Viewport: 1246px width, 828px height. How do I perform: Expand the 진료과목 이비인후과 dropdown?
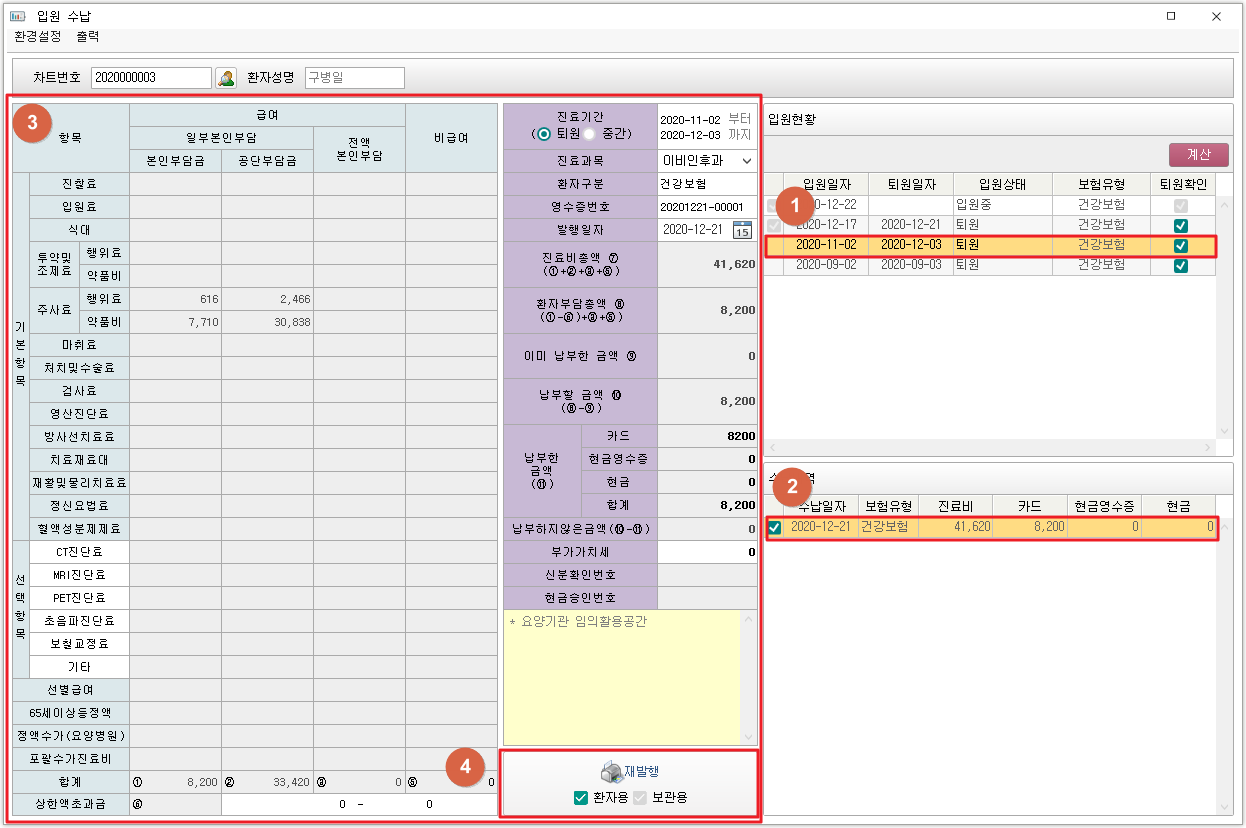point(746,160)
